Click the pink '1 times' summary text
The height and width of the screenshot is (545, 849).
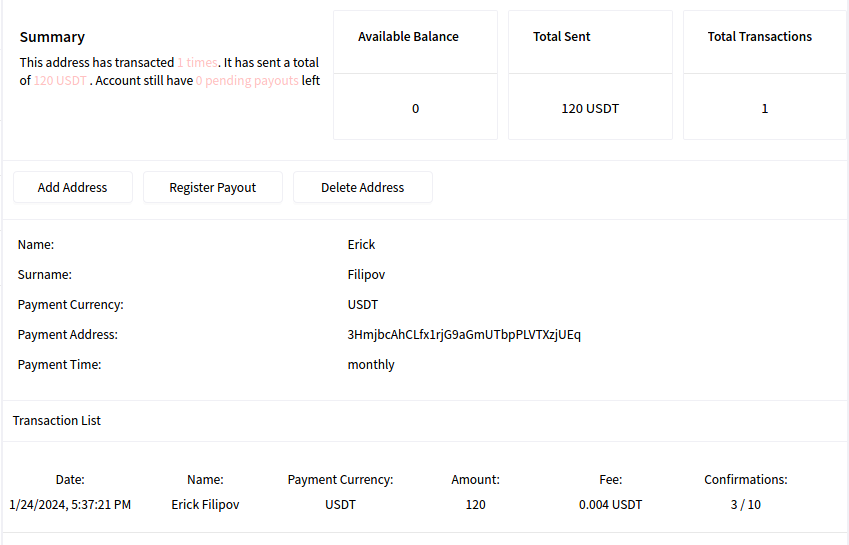(197, 62)
